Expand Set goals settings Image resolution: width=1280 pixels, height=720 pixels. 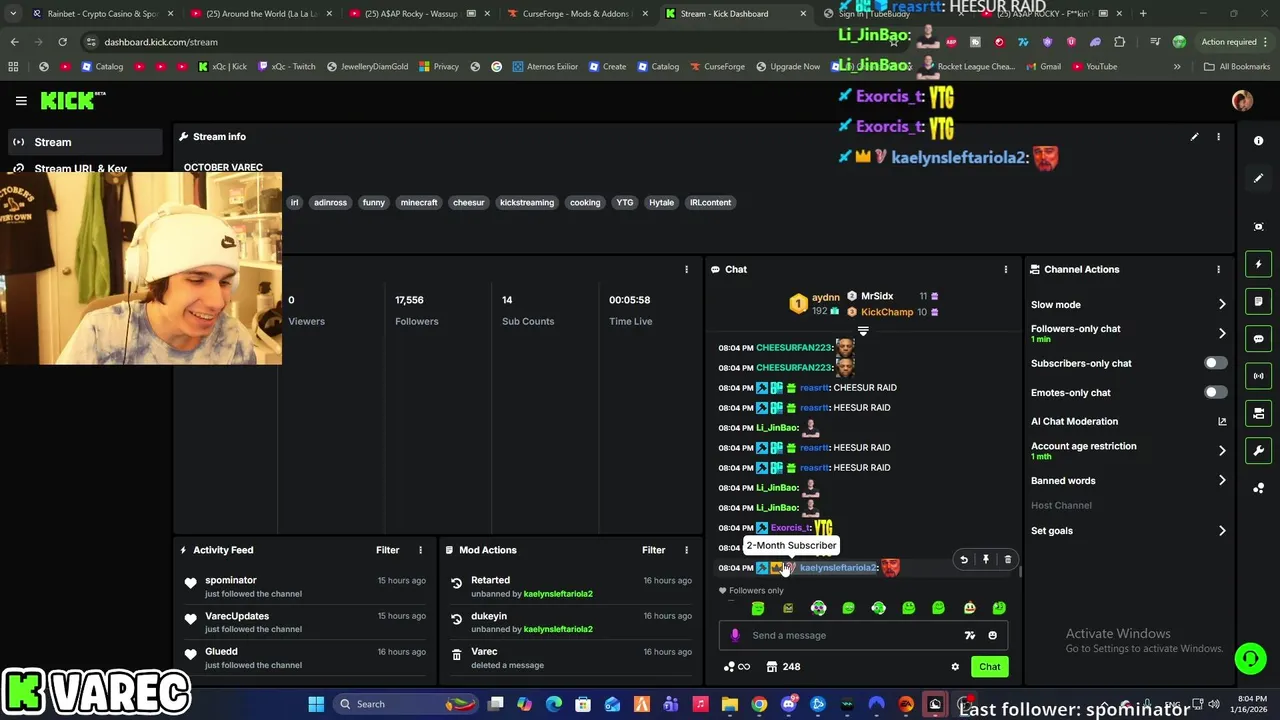point(1128,531)
